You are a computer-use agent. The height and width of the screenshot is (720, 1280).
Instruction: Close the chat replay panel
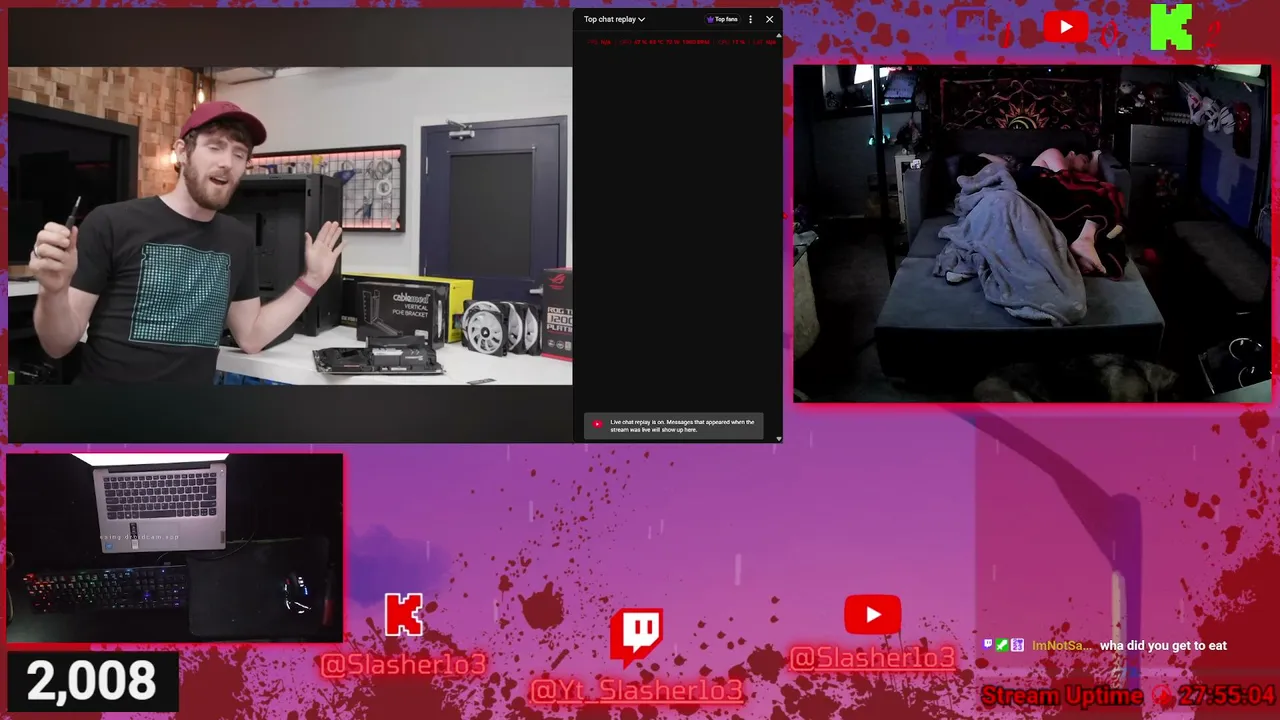pos(769,19)
